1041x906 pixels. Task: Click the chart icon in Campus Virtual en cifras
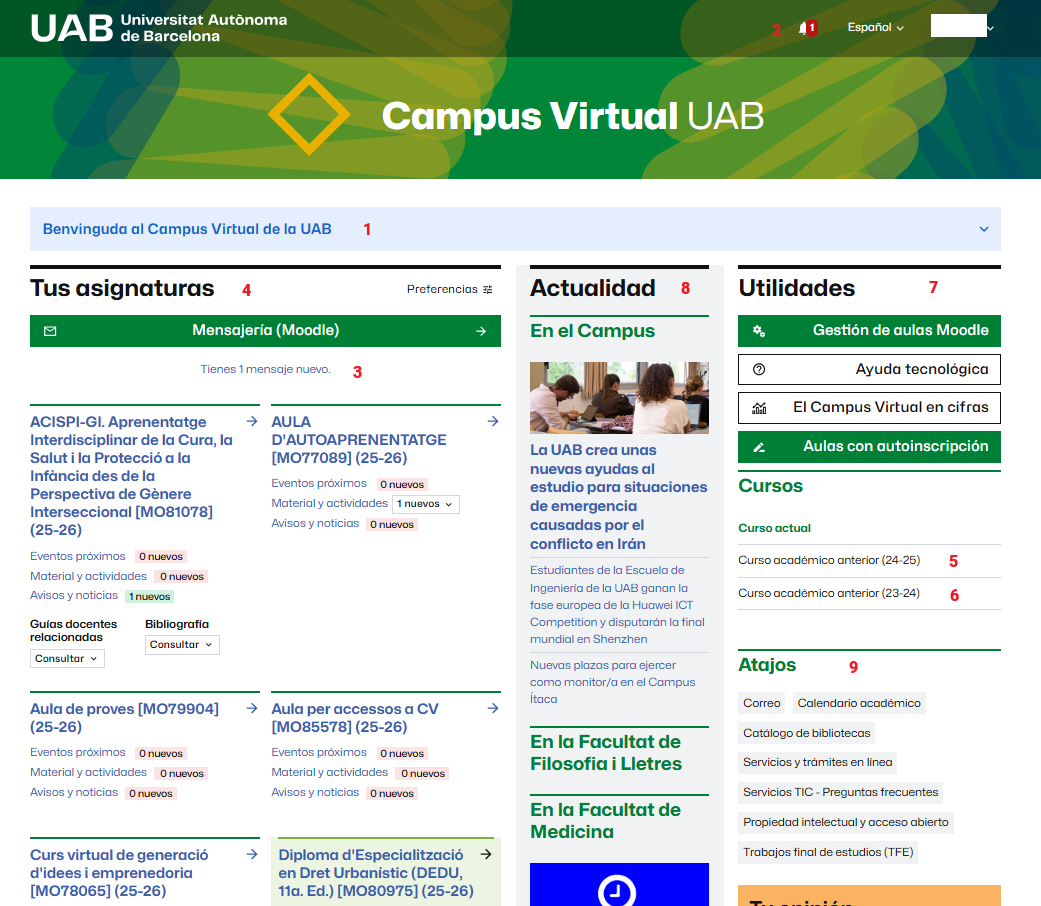coord(759,408)
